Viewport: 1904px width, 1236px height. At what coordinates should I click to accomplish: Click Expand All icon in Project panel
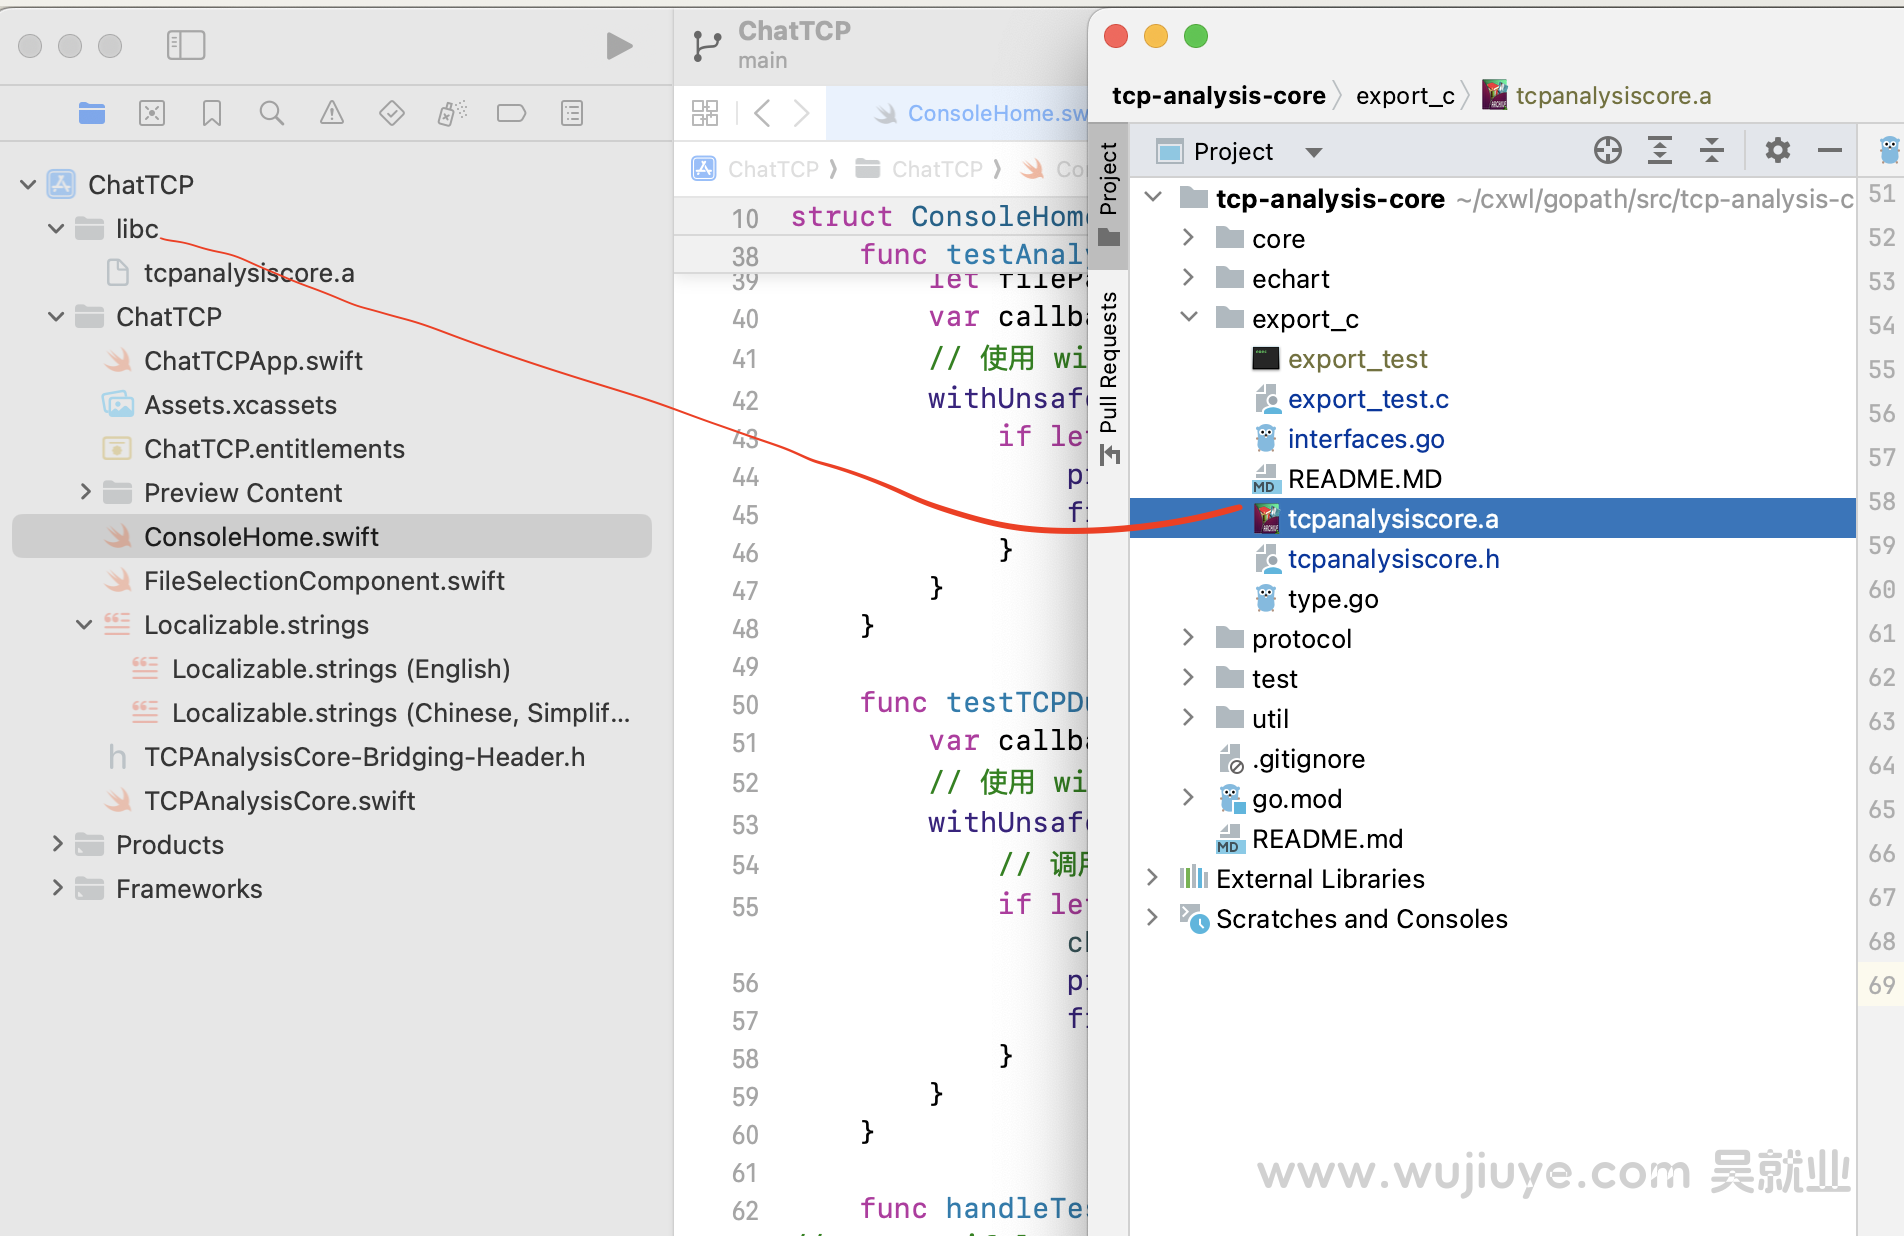click(1660, 151)
